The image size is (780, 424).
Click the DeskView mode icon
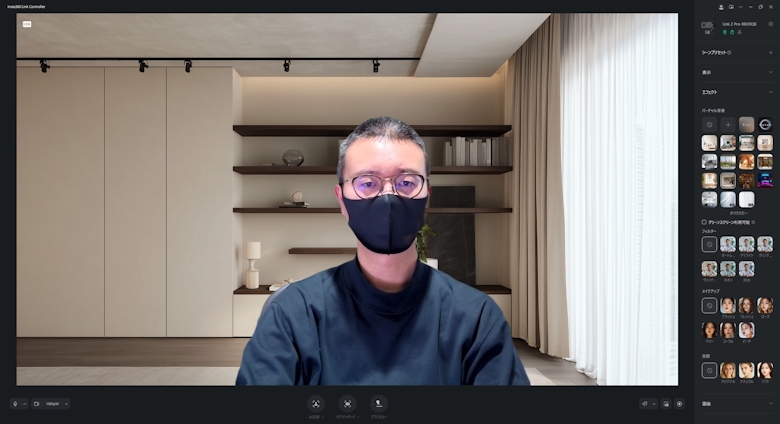click(x=379, y=403)
